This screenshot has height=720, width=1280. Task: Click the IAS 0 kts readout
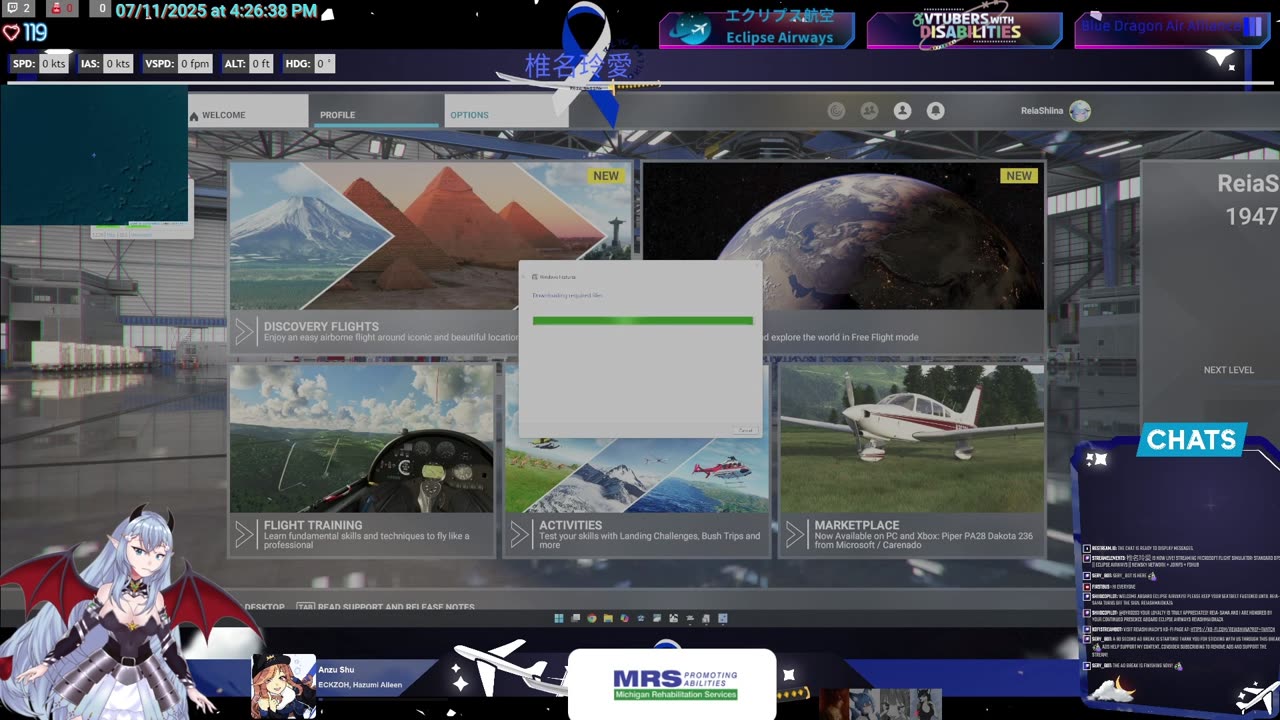click(x=106, y=64)
